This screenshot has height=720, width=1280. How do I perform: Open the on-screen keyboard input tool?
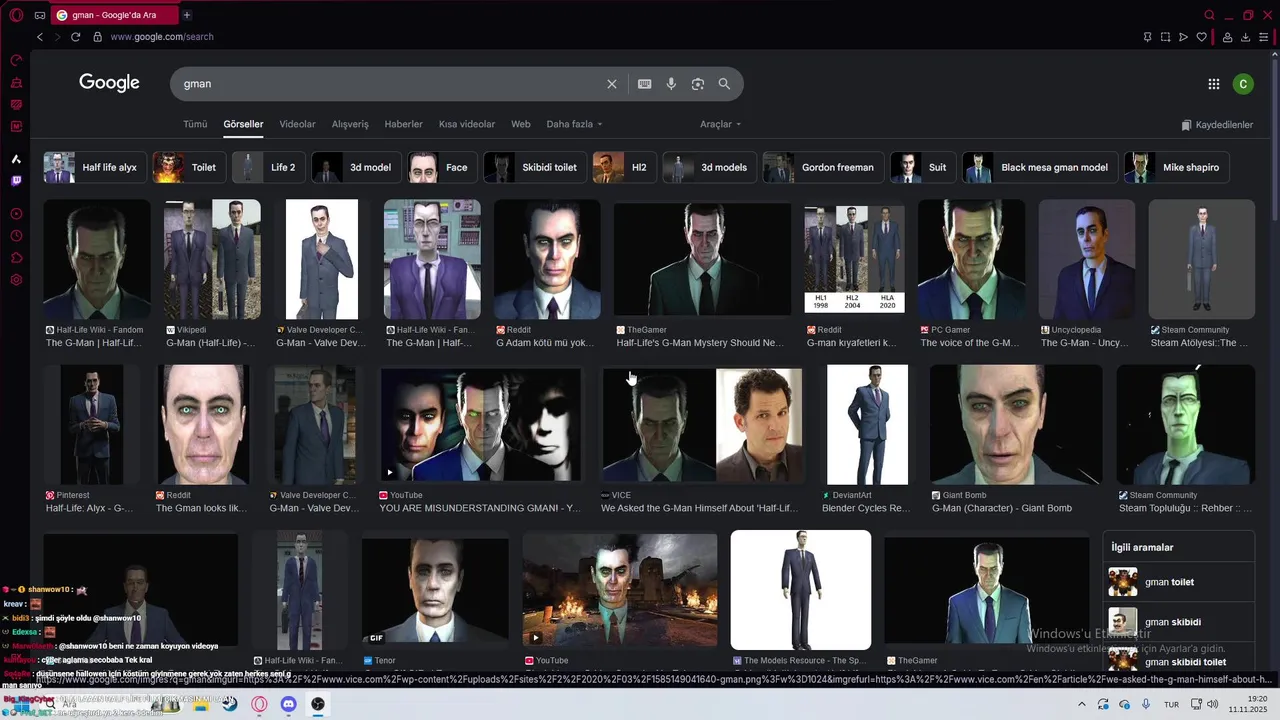coord(644,84)
